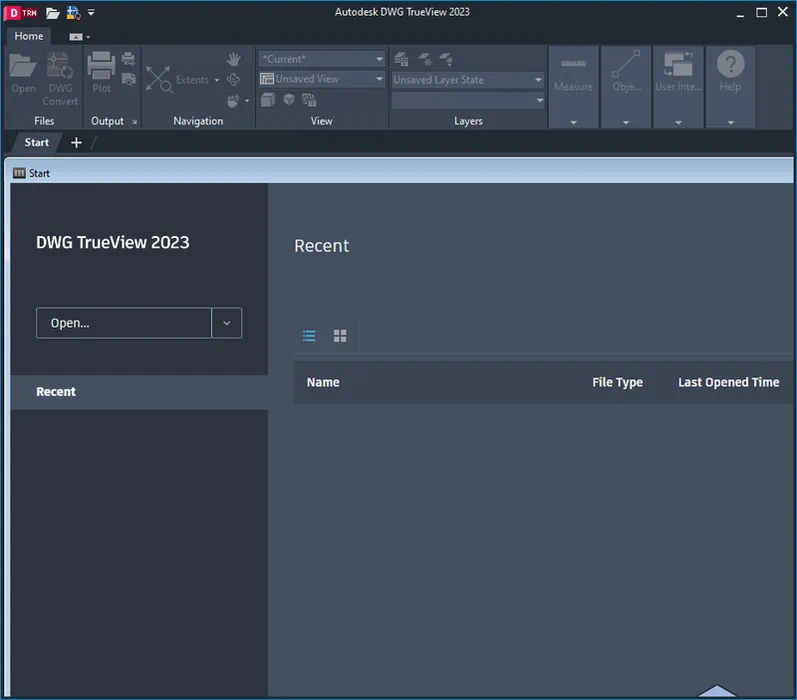Open the Output panel dialog launcher arrow
Screen dimensions: 797x700
[134, 121]
